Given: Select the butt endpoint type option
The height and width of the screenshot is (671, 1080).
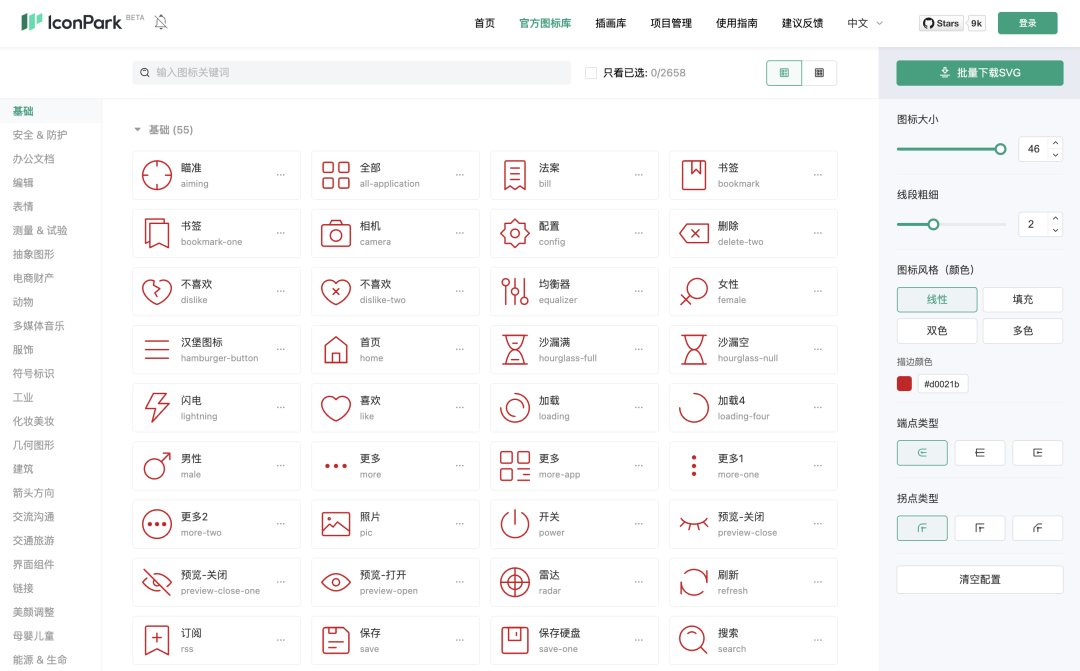Looking at the screenshot, I should 979,453.
